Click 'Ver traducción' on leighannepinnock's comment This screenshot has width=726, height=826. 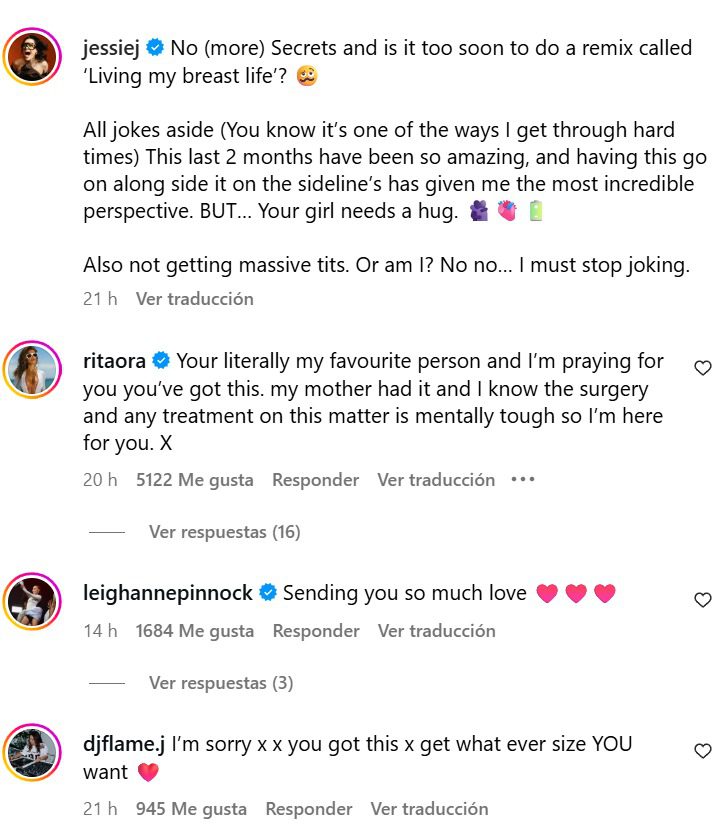(x=435, y=631)
